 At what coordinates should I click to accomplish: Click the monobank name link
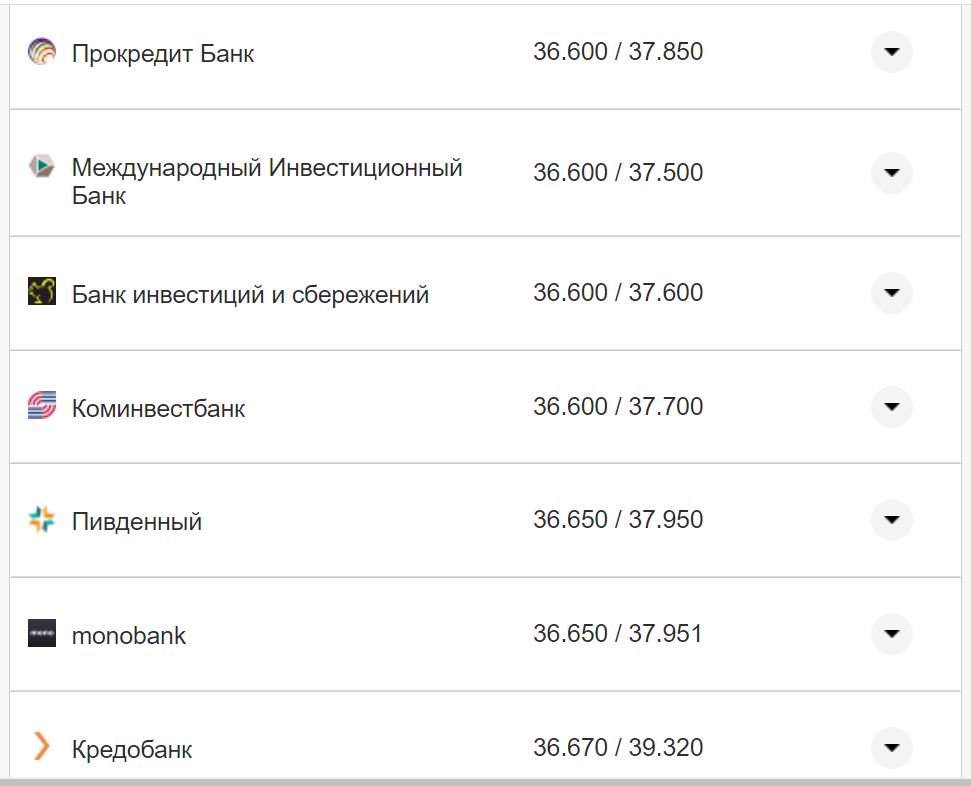(x=127, y=634)
